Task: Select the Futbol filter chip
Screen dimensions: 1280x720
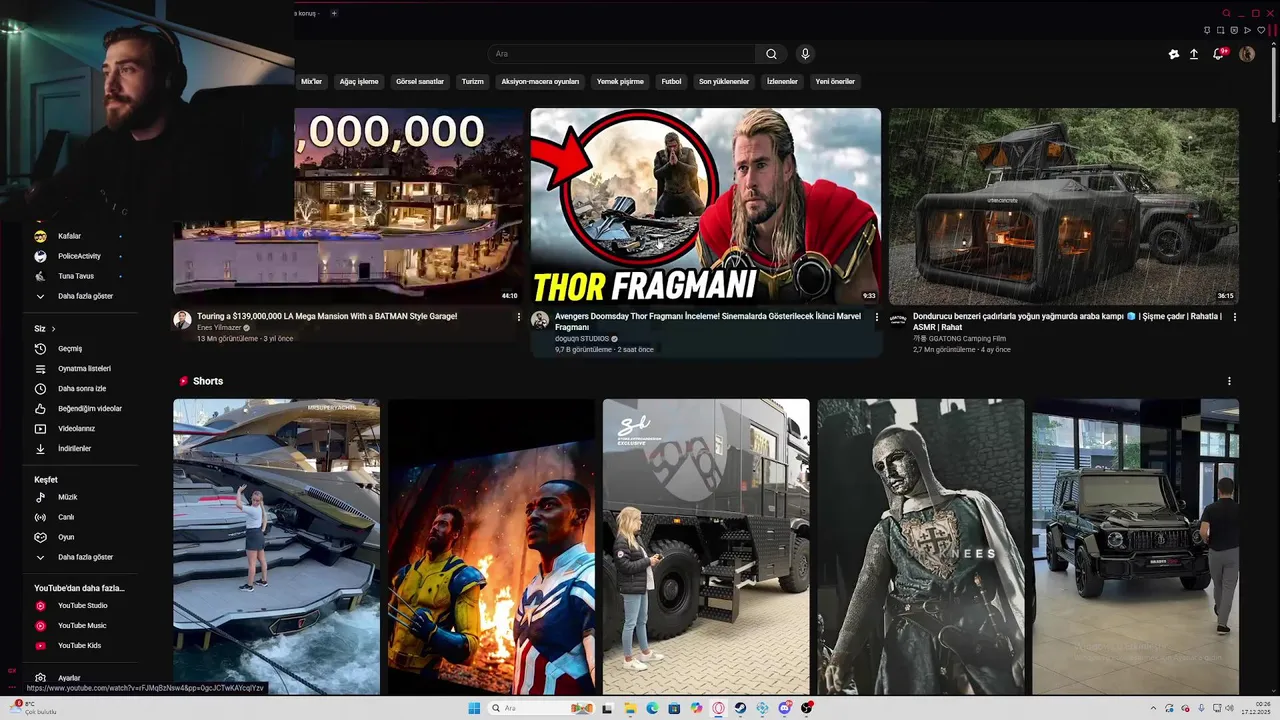Action: (x=671, y=82)
